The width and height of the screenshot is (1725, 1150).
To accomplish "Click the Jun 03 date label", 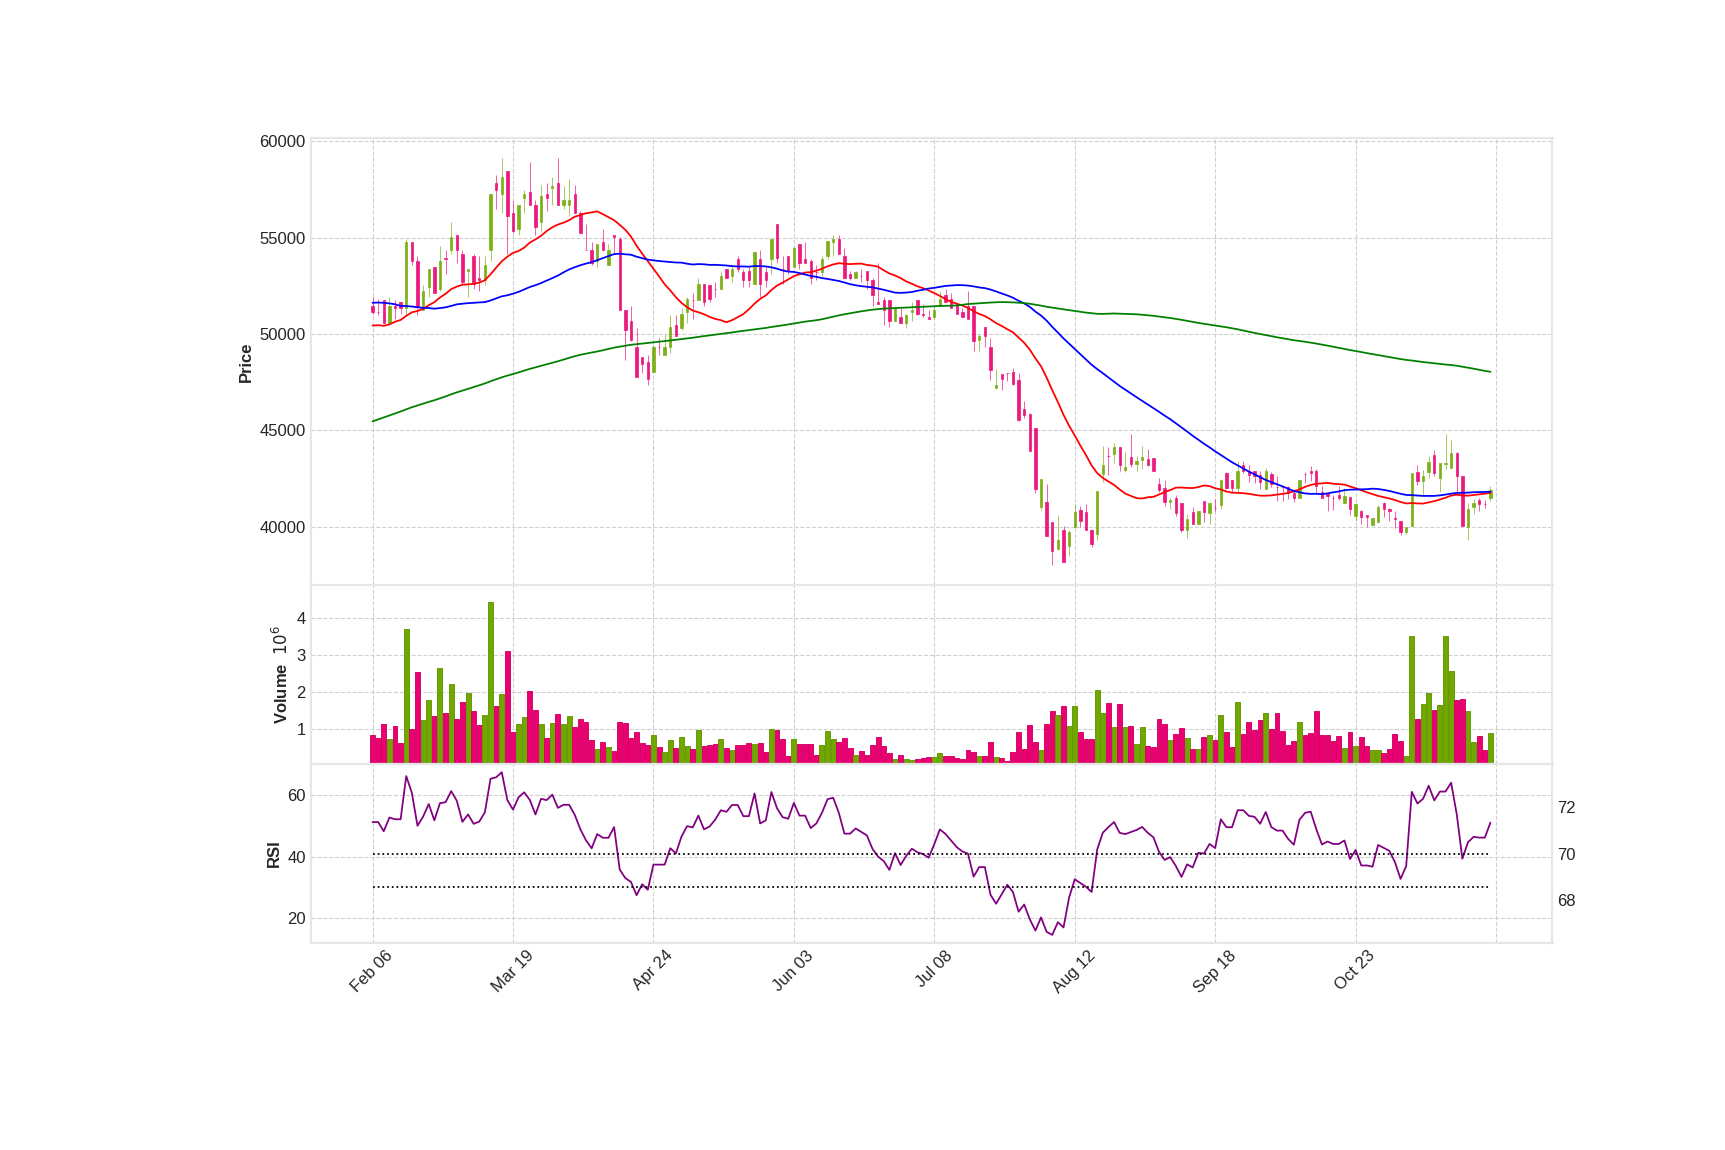I will [x=792, y=971].
